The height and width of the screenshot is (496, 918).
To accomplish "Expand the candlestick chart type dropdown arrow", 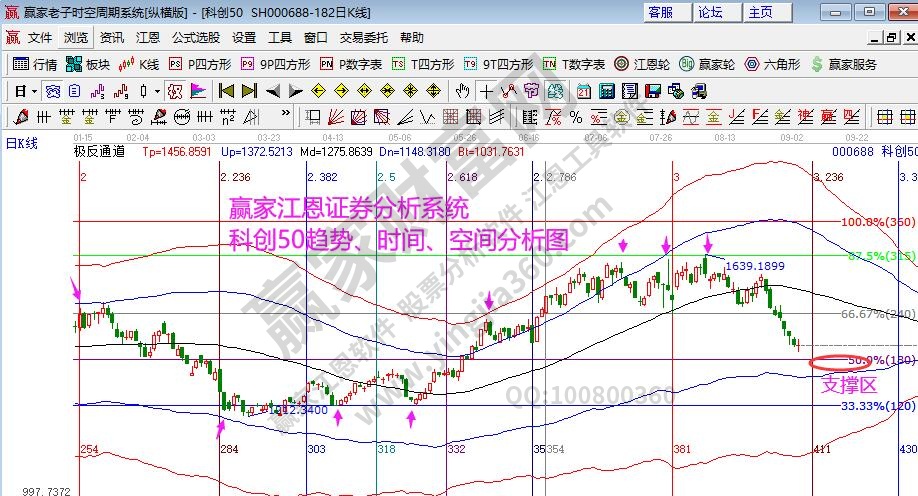I will click(x=157, y=91).
